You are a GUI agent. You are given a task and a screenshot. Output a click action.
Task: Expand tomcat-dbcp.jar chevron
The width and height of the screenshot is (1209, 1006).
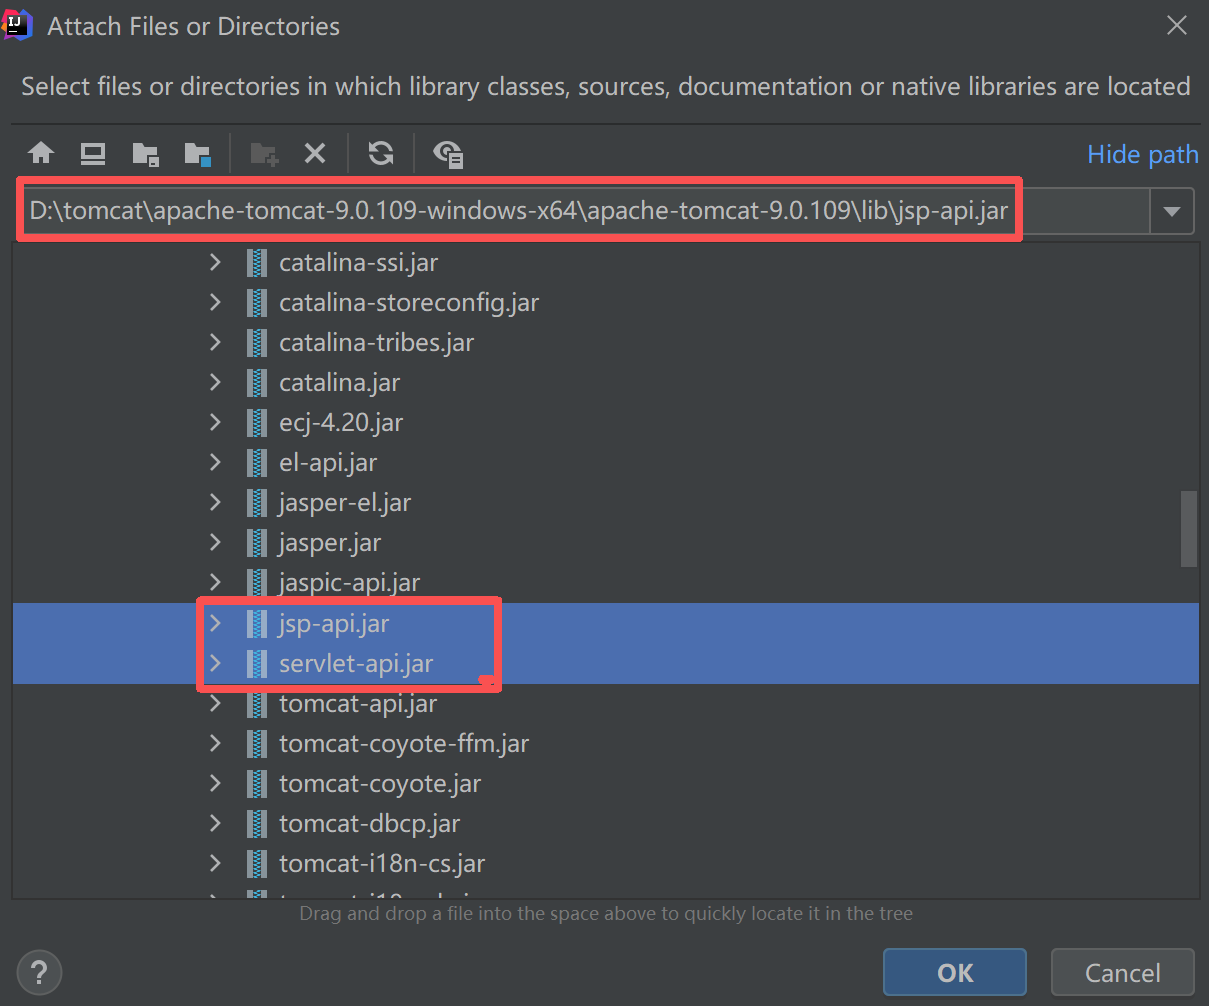215,823
